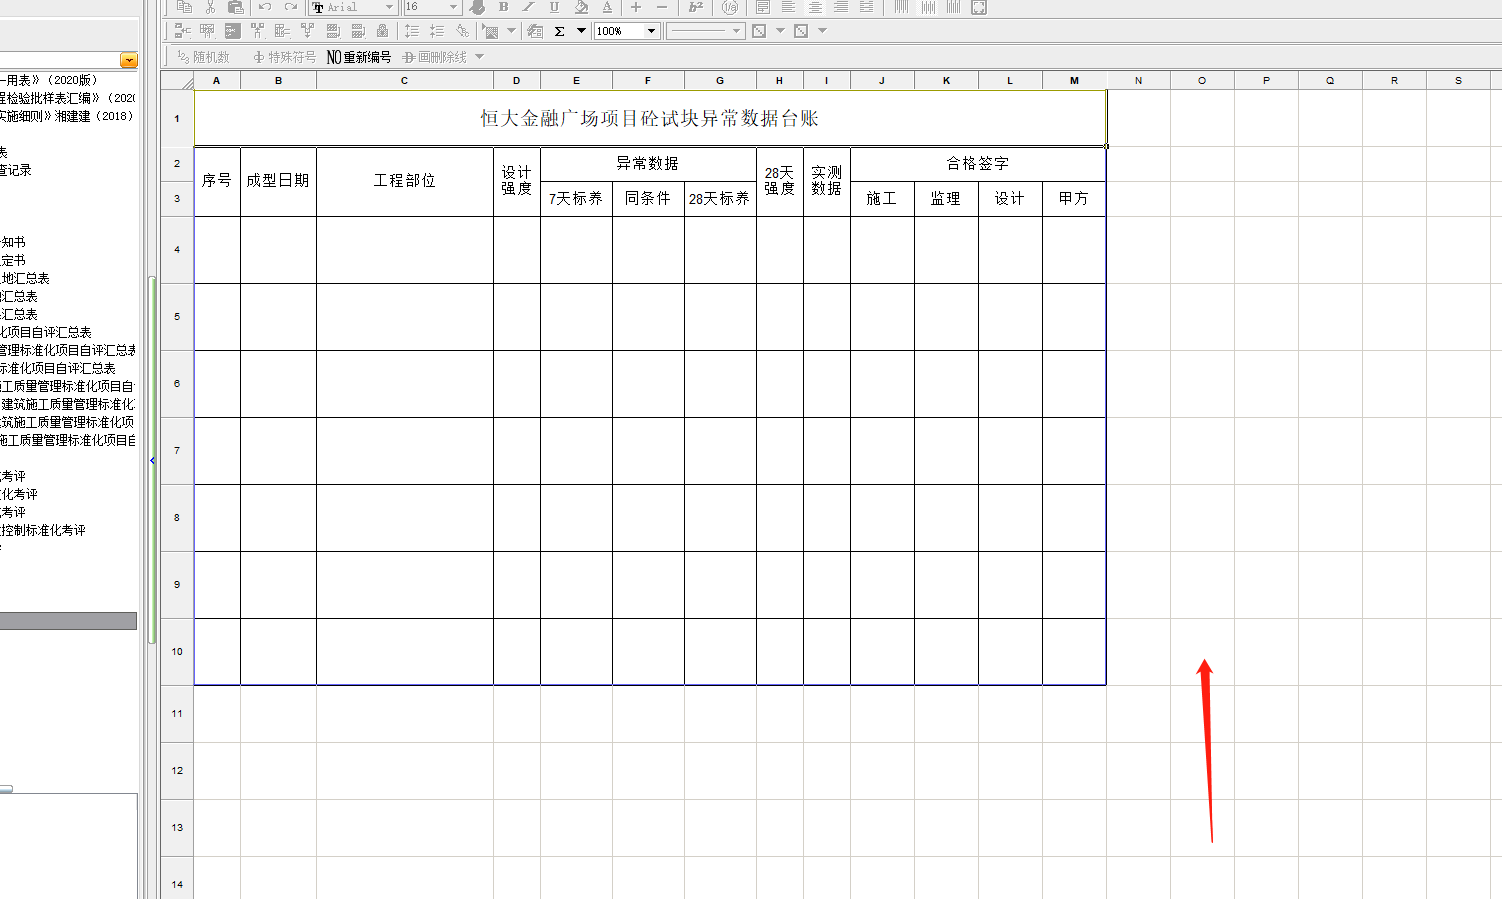The width and height of the screenshot is (1502, 899).
Task: Toggle Italic formatting
Action: point(528,6)
